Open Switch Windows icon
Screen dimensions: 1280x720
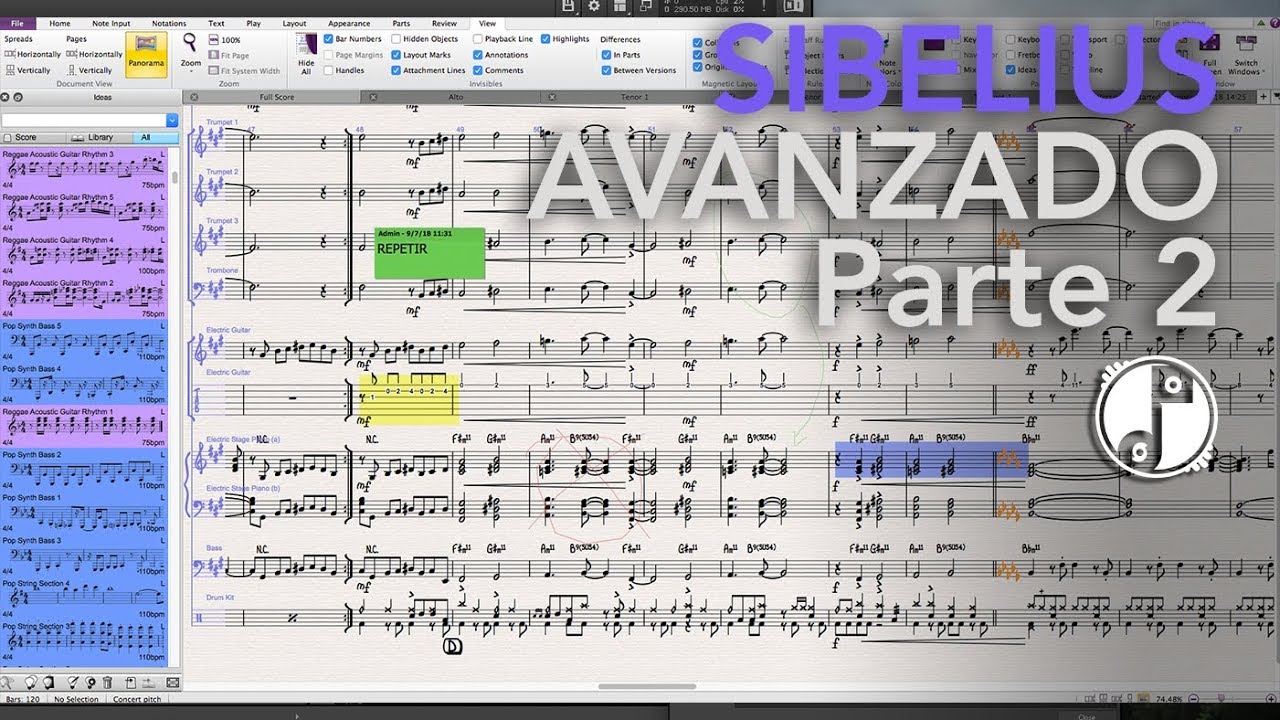[1246, 42]
